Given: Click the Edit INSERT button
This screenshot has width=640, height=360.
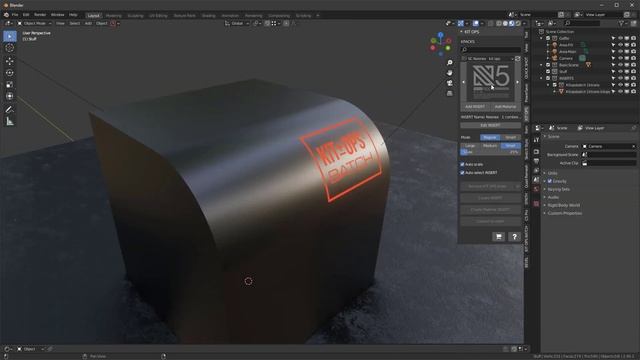Looking at the screenshot, I should [x=491, y=125].
